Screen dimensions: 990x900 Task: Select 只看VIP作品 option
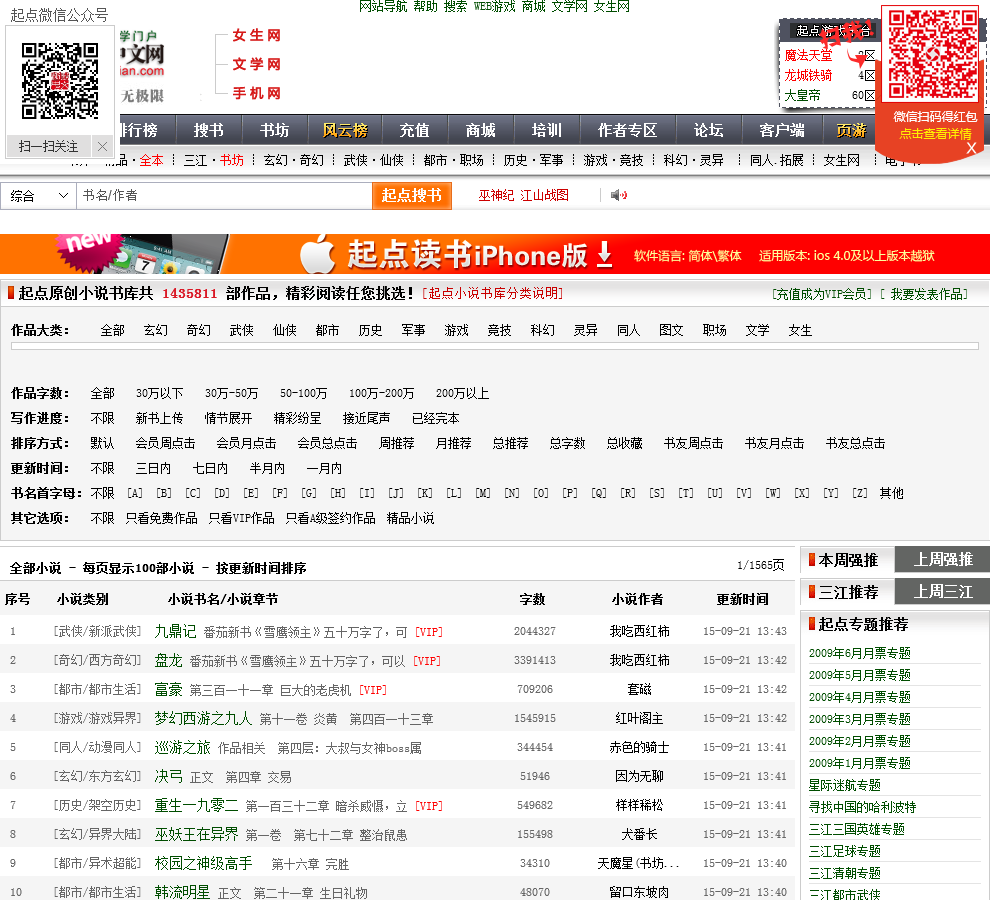(242, 519)
